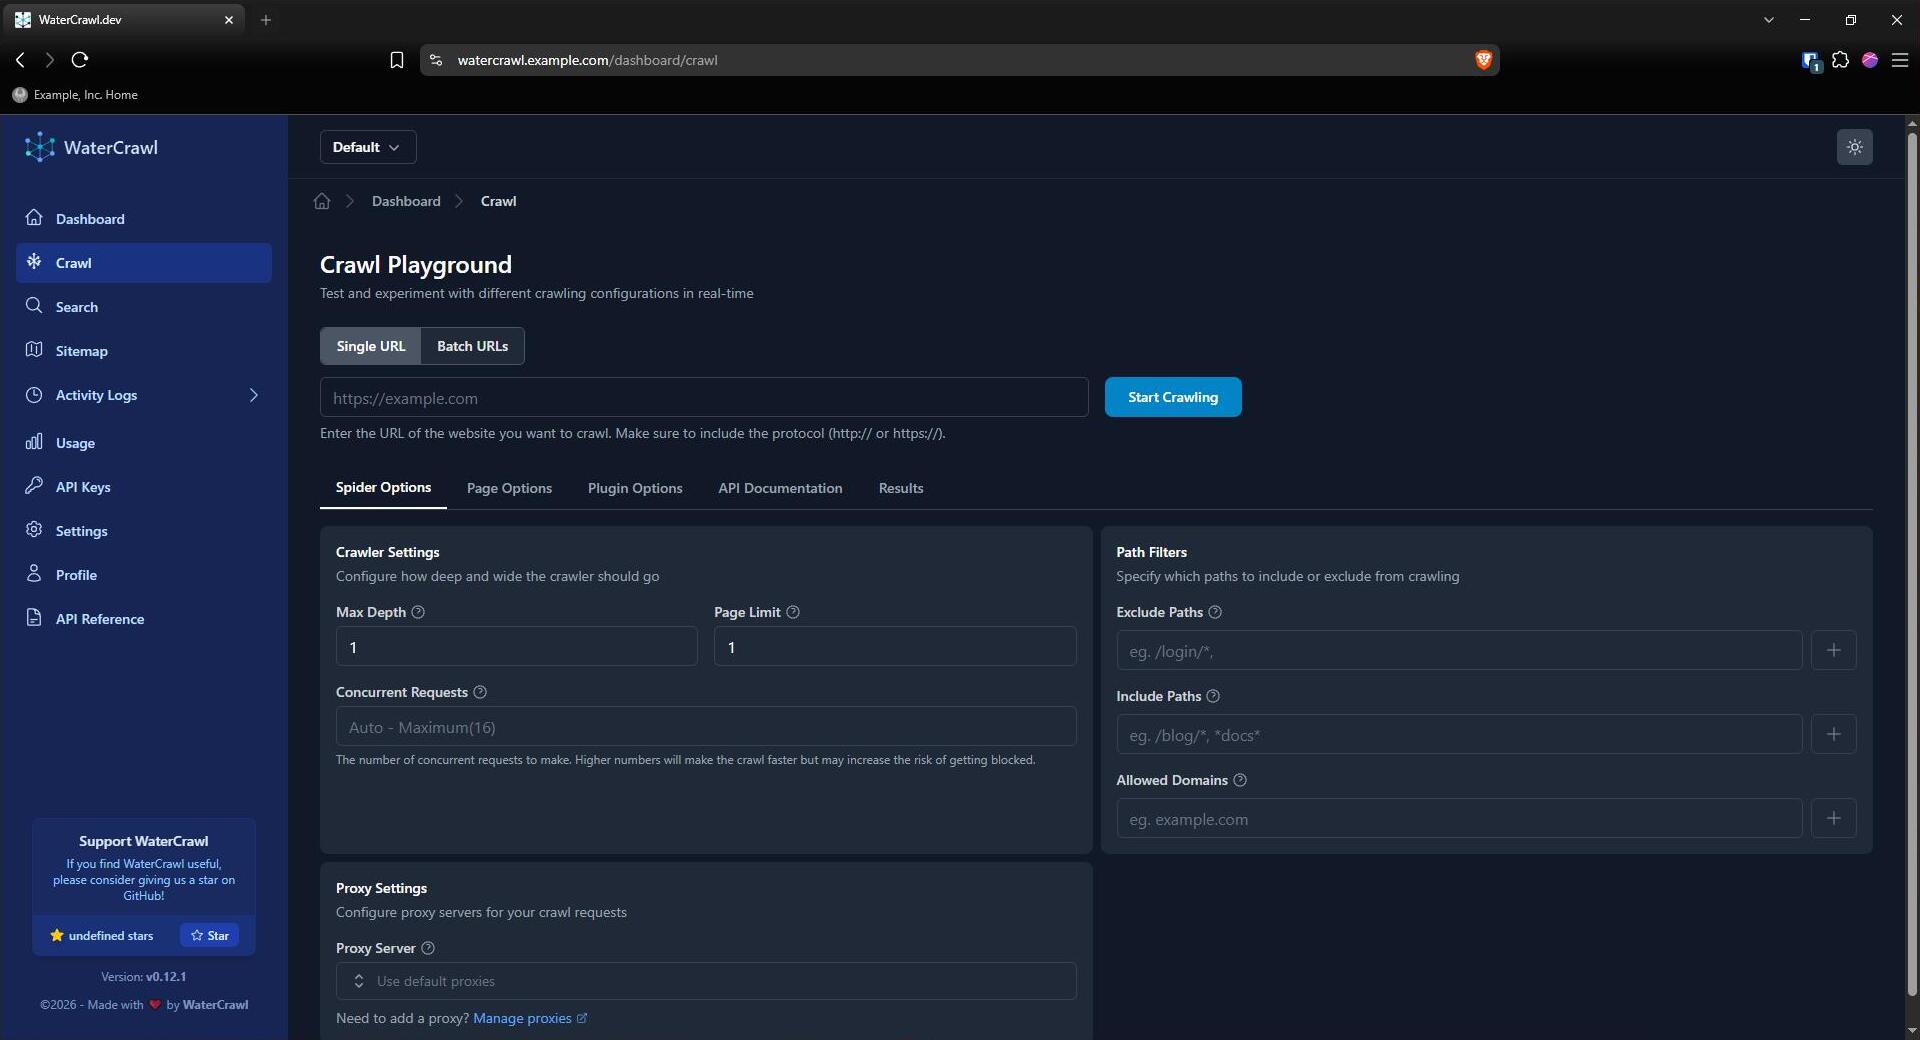Open Settings in the sidebar
This screenshot has height=1040, width=1920.
click(x=144, y=531)
